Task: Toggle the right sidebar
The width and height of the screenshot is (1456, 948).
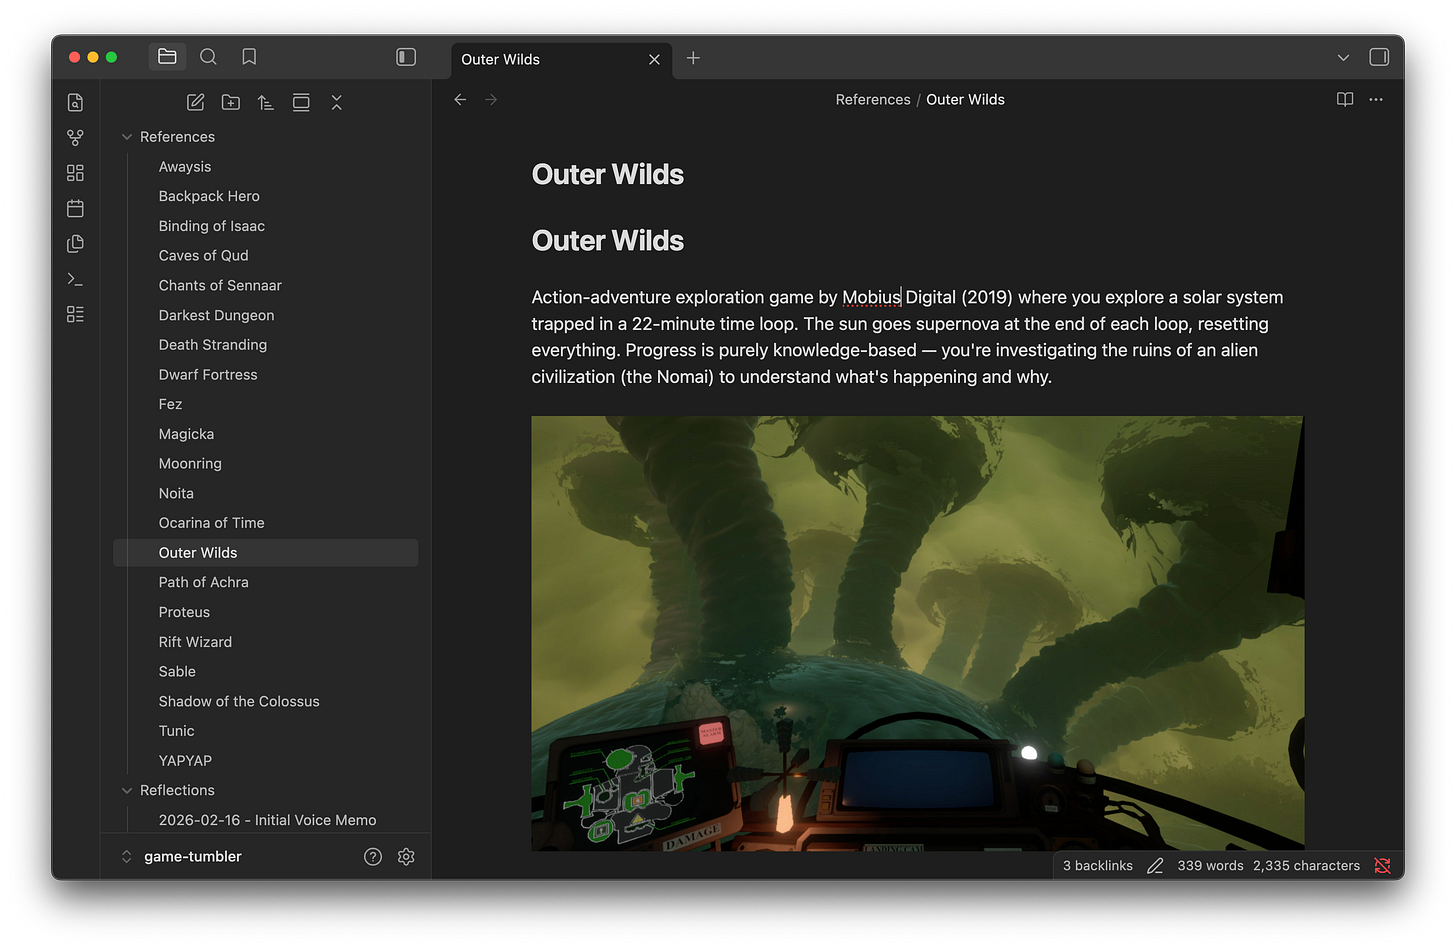Action: (x=1379, y=57)
